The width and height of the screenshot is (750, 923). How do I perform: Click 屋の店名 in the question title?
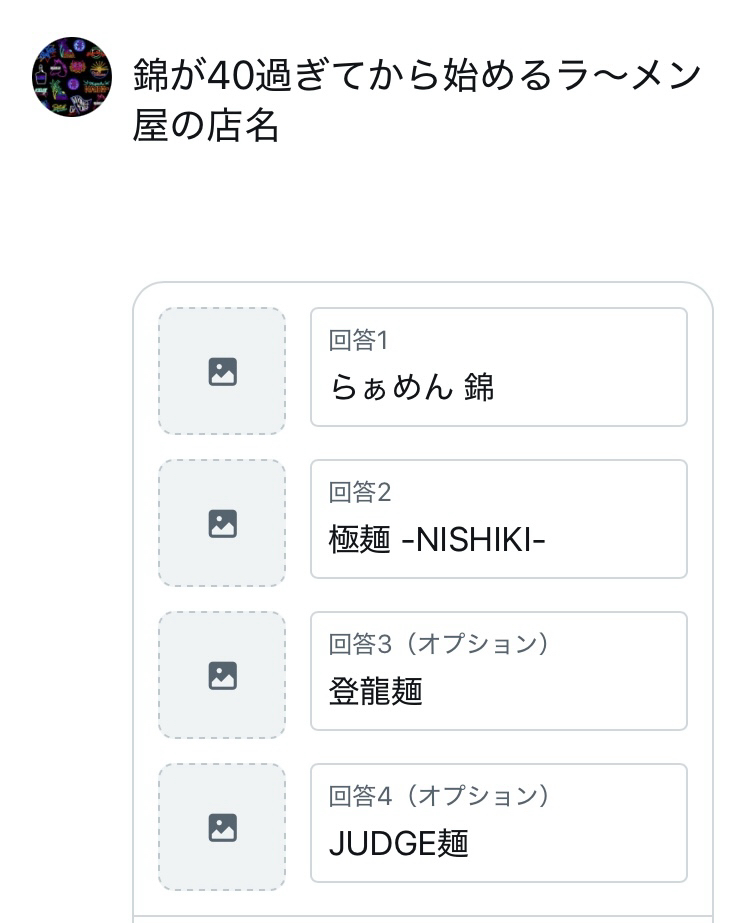click(205, 127)
